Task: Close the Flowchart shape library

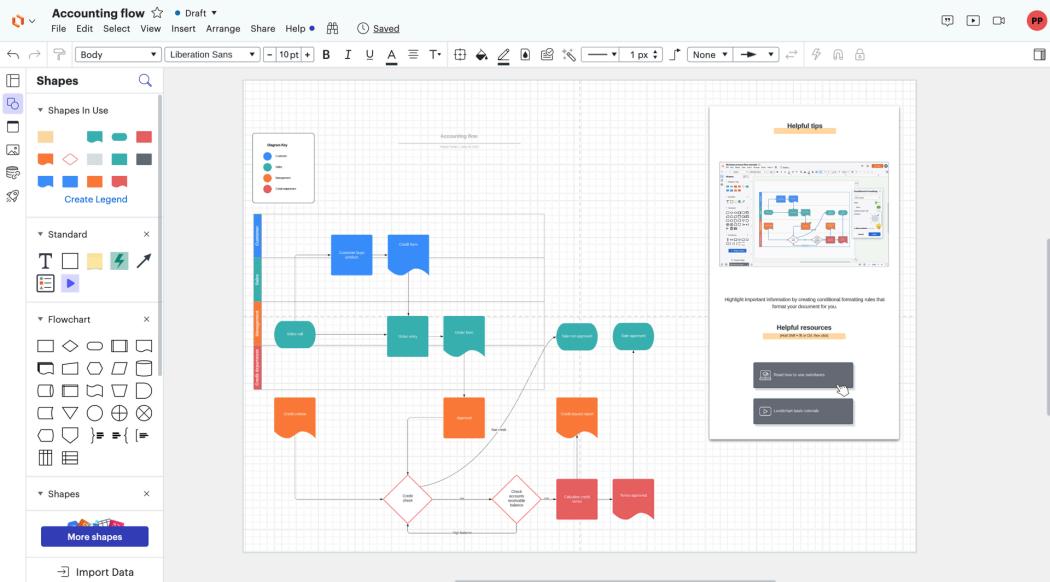Action: pos(147,319)
